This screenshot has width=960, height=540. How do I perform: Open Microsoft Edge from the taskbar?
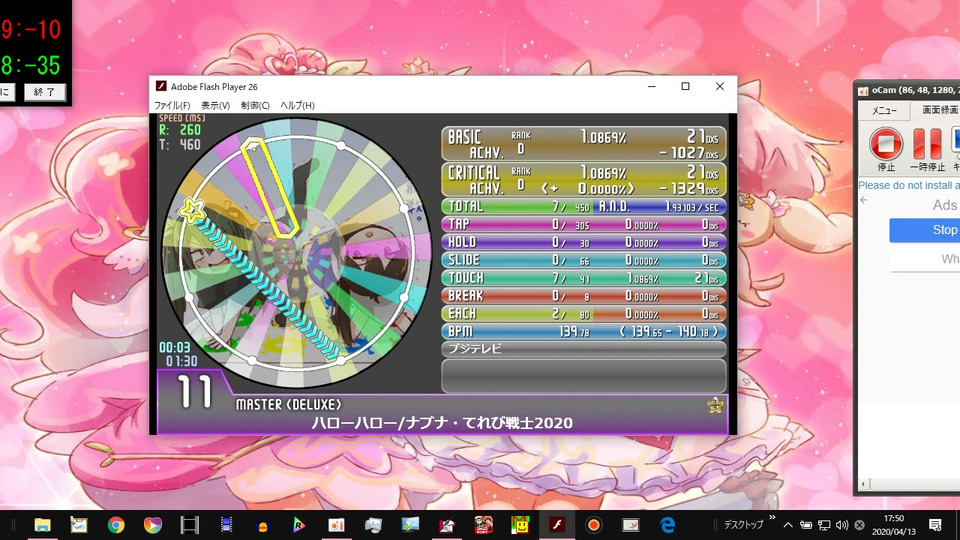tap(667, 525)
